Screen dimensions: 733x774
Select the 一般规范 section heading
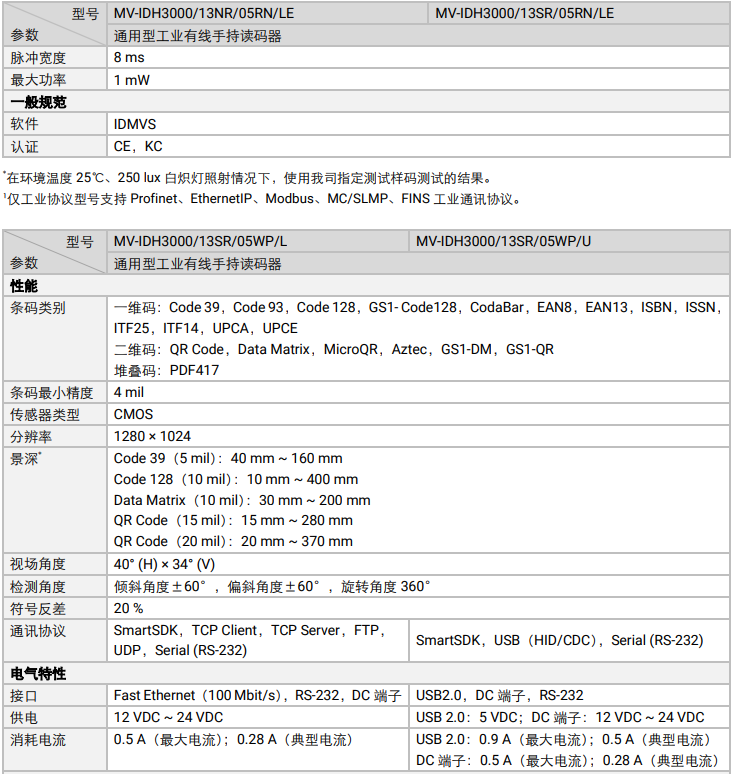(x=38, y=102)
